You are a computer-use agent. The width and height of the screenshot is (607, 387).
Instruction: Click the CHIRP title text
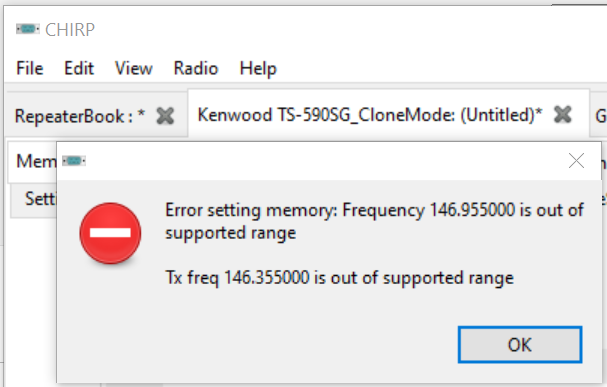point(70,30)
